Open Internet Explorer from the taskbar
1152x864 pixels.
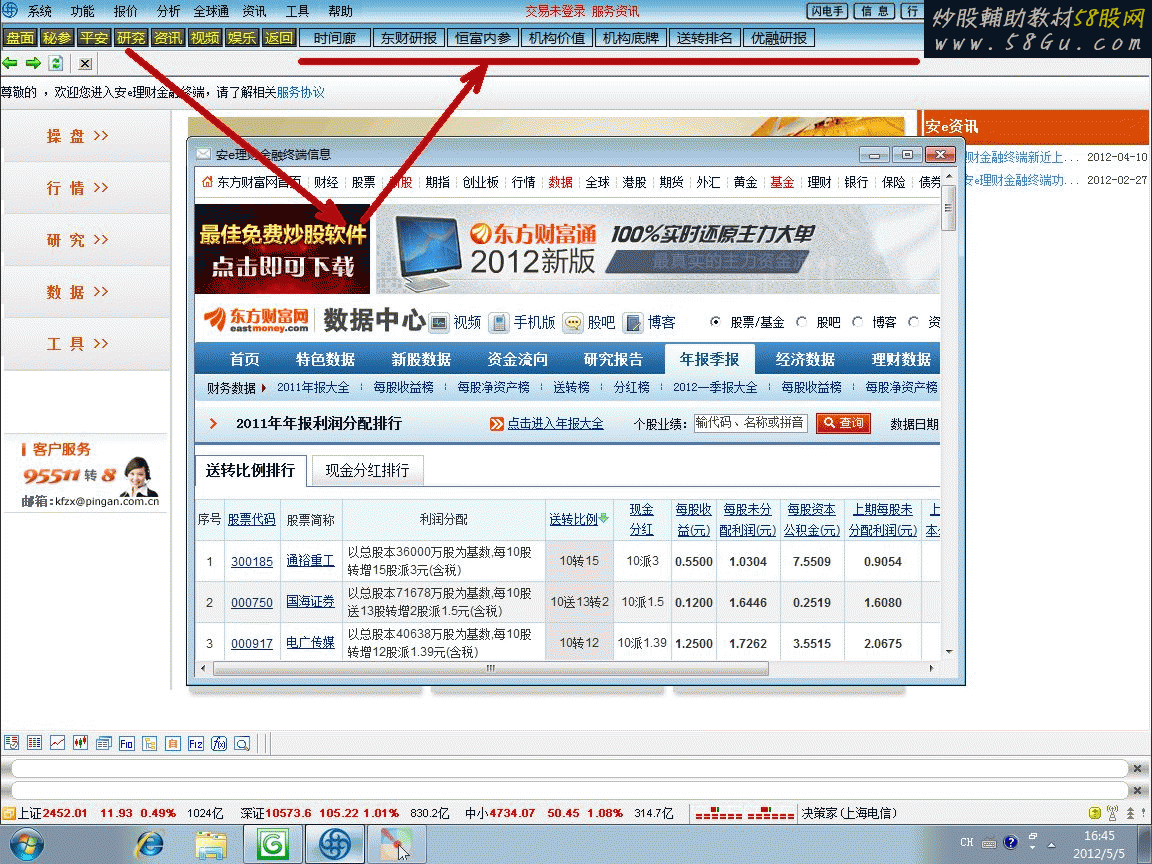click(x=150, y=844)
